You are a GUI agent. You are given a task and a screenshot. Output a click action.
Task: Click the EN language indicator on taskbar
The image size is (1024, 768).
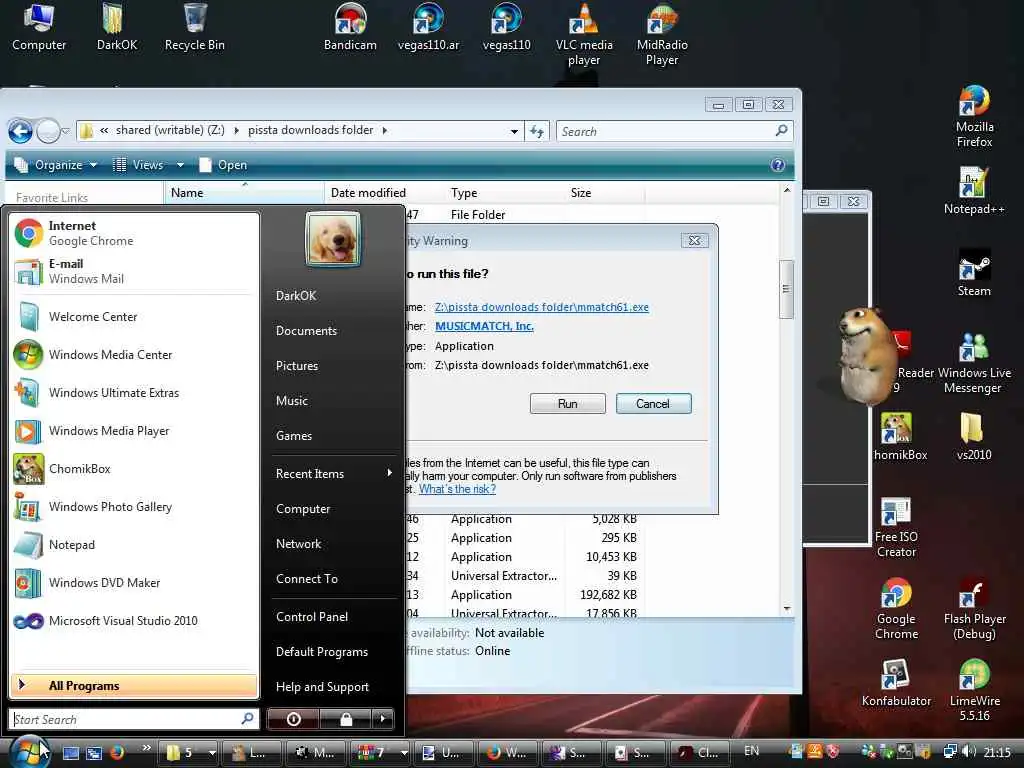752,751
